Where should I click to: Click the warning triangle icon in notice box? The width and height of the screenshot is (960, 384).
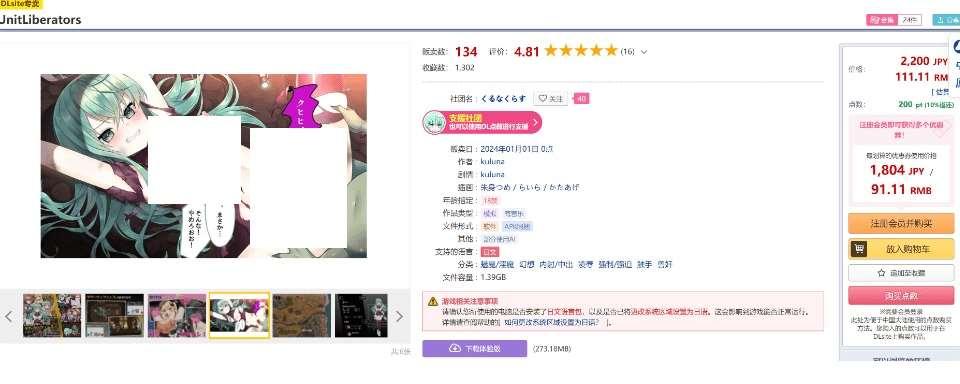click(433, 301)
